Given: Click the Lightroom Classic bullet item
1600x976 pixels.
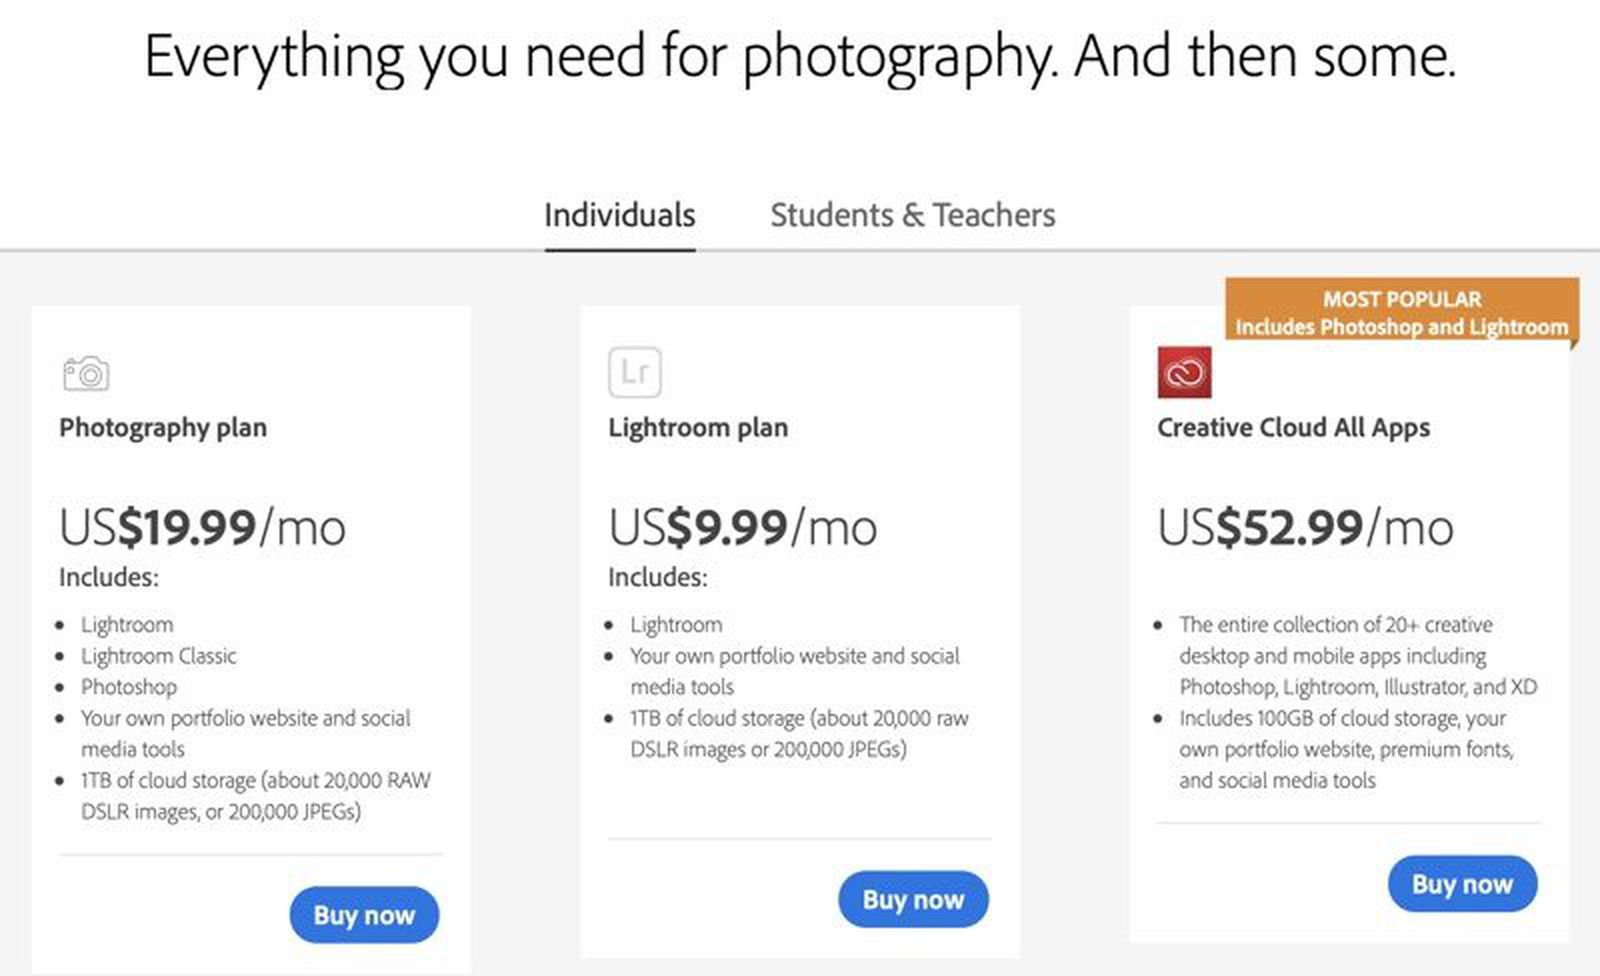Looking at the screenshot, I should pos(159,656).
